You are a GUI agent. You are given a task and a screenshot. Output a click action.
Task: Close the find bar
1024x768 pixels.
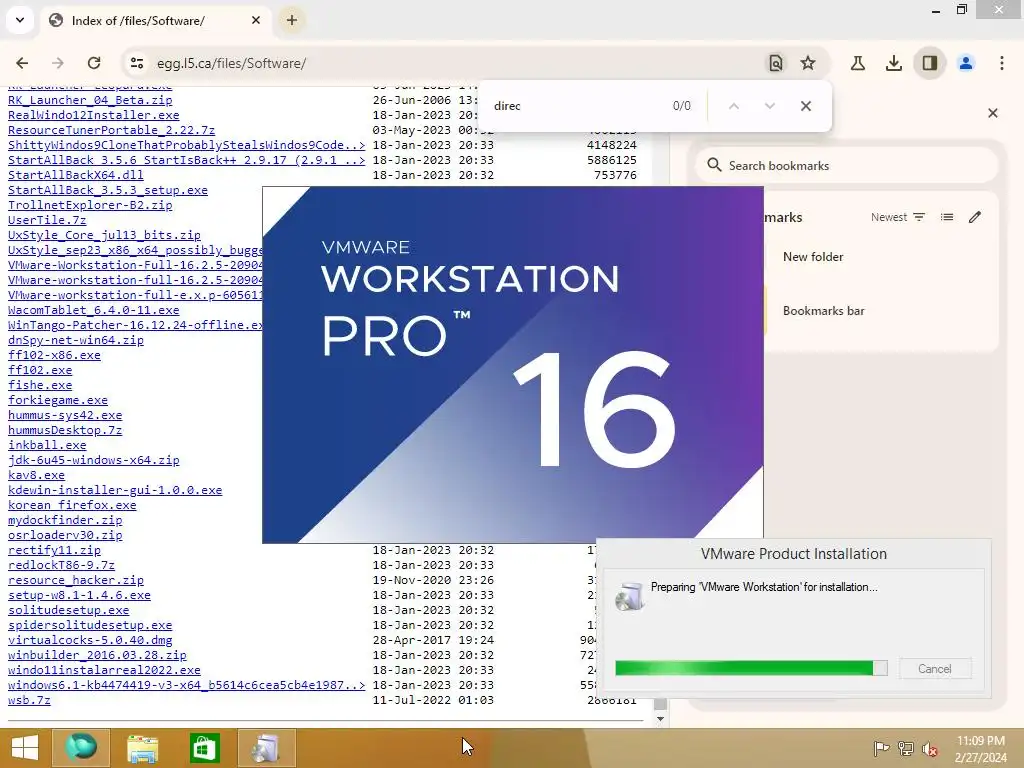pos(806,106)
